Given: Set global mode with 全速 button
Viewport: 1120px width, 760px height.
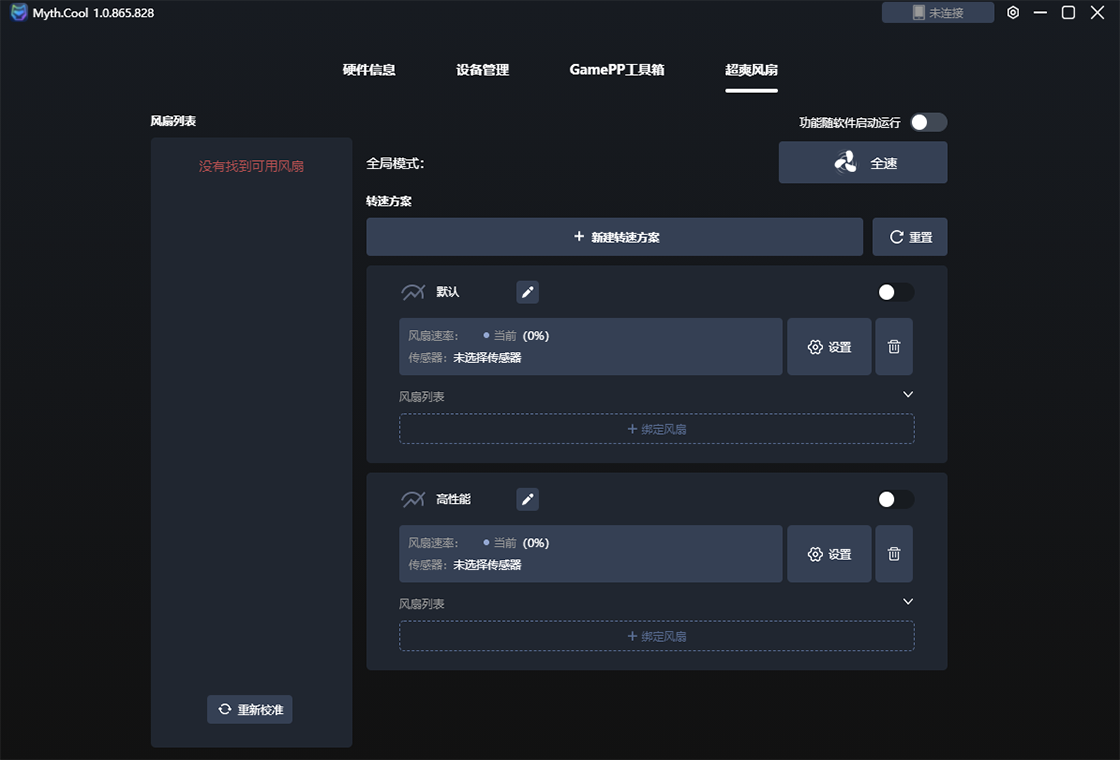Looking at the screenshot, I should pos(862,163).
